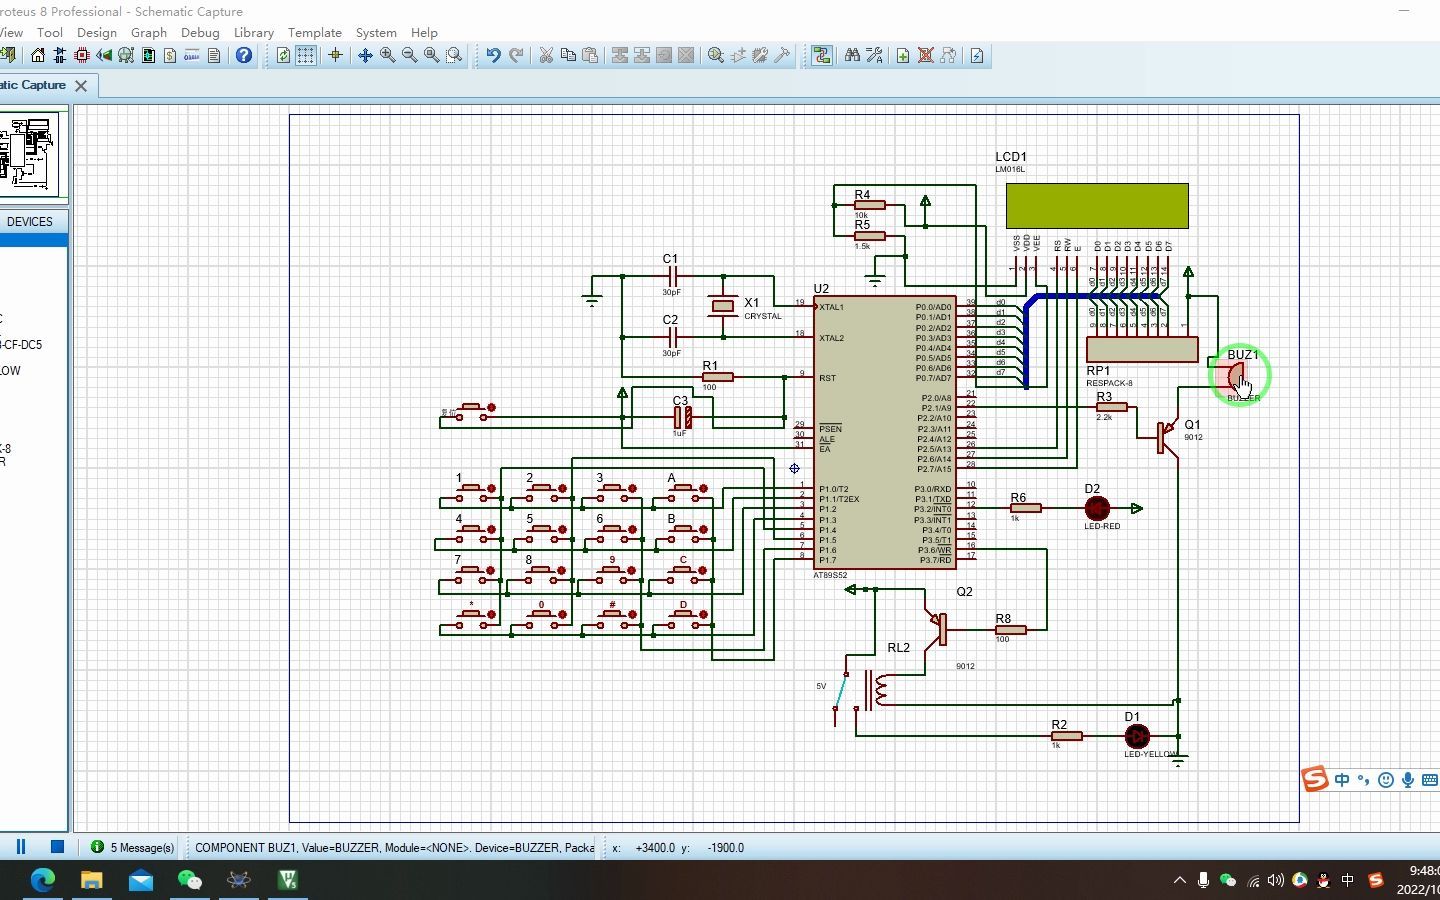This screenshot has height=900, width=1440.
Task: Click the Undo arrow icon
Action: [x=493, y=56]
